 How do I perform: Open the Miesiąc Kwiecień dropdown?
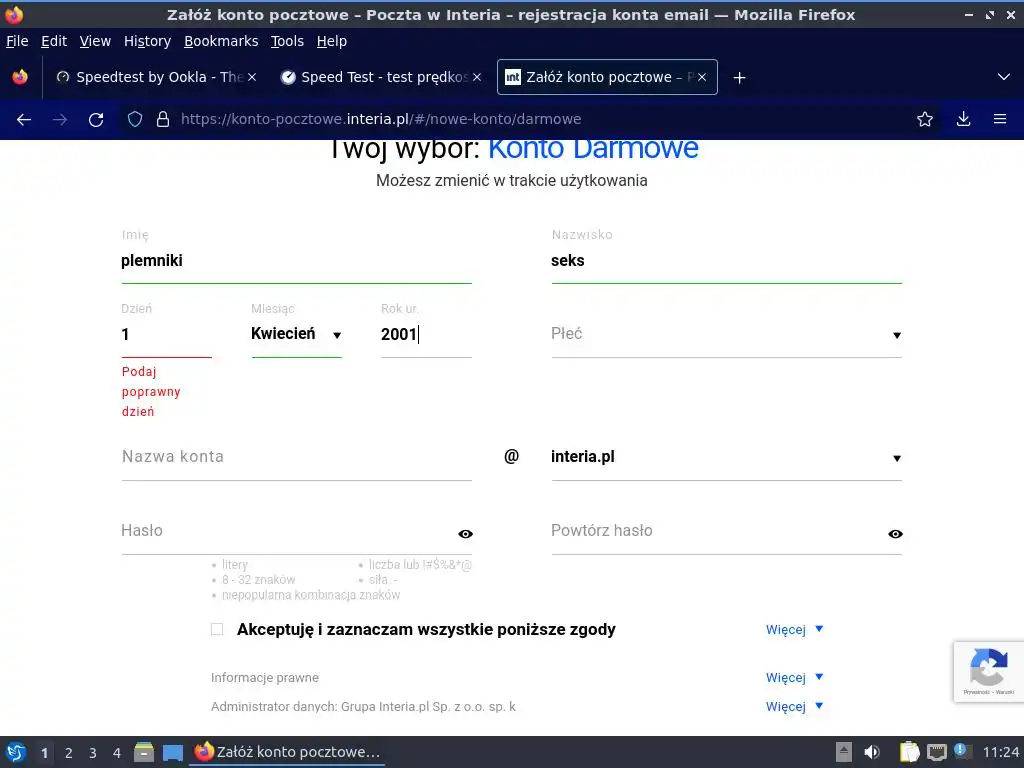(x=296, y=334)
